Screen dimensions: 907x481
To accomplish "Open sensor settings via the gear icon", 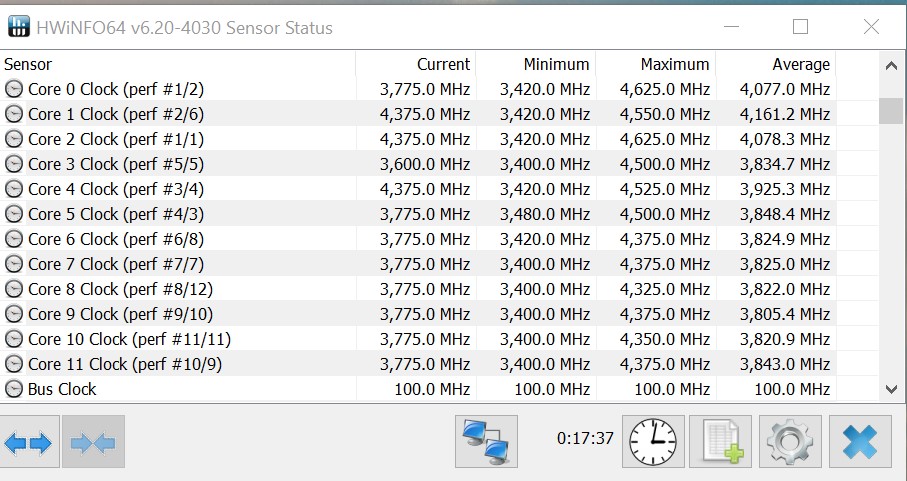I will coord(790,442).
